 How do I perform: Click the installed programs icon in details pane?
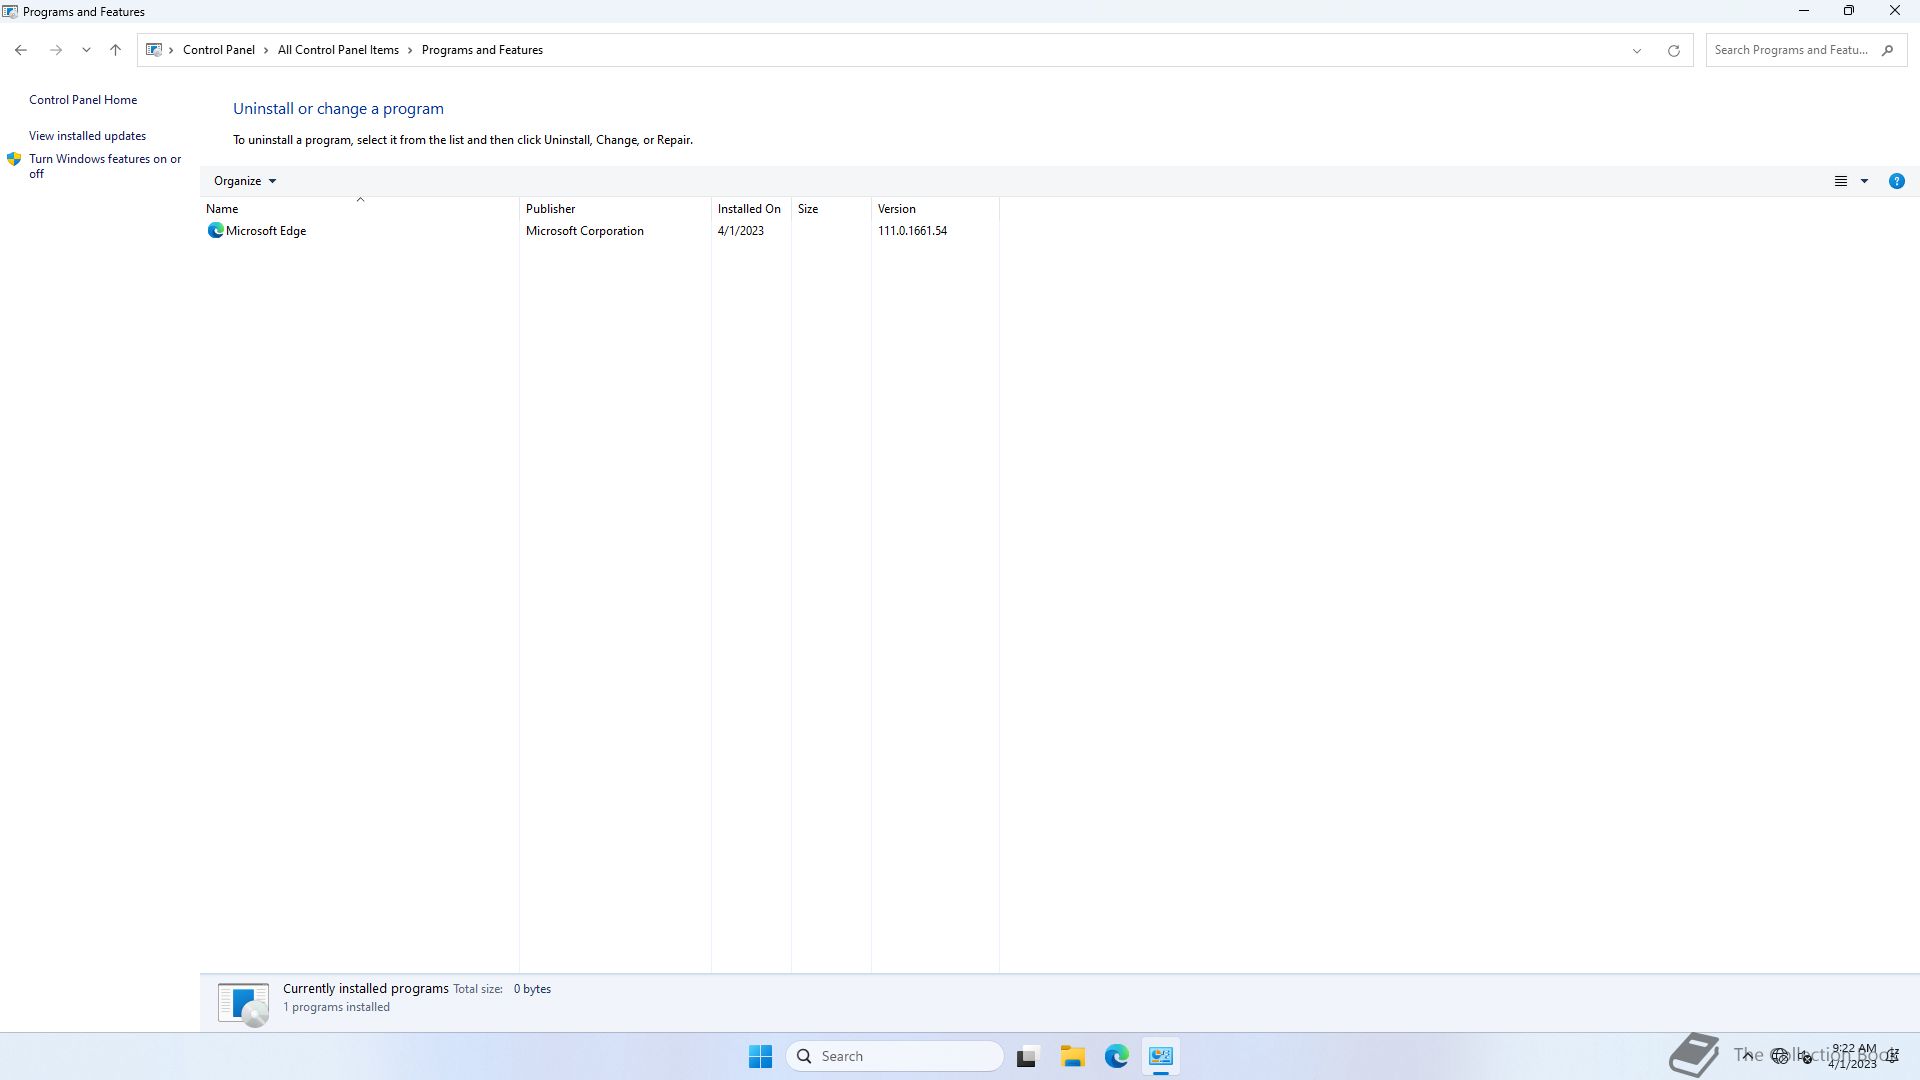click(243, 1004)
